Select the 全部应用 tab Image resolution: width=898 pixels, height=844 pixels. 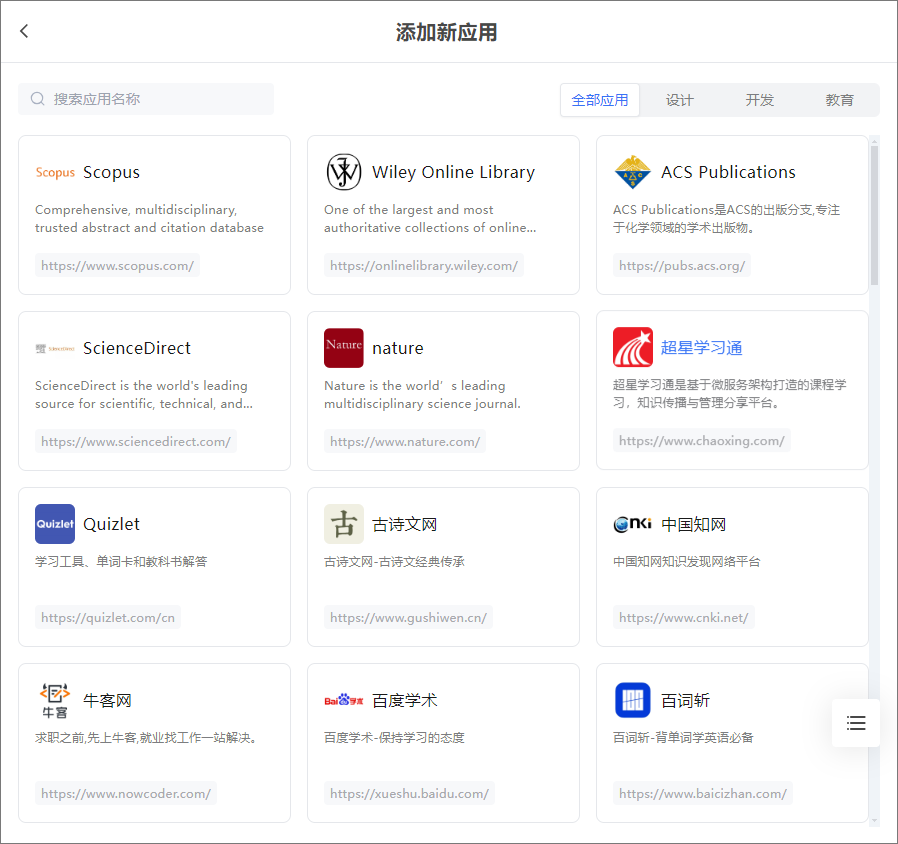pos(600,100)
